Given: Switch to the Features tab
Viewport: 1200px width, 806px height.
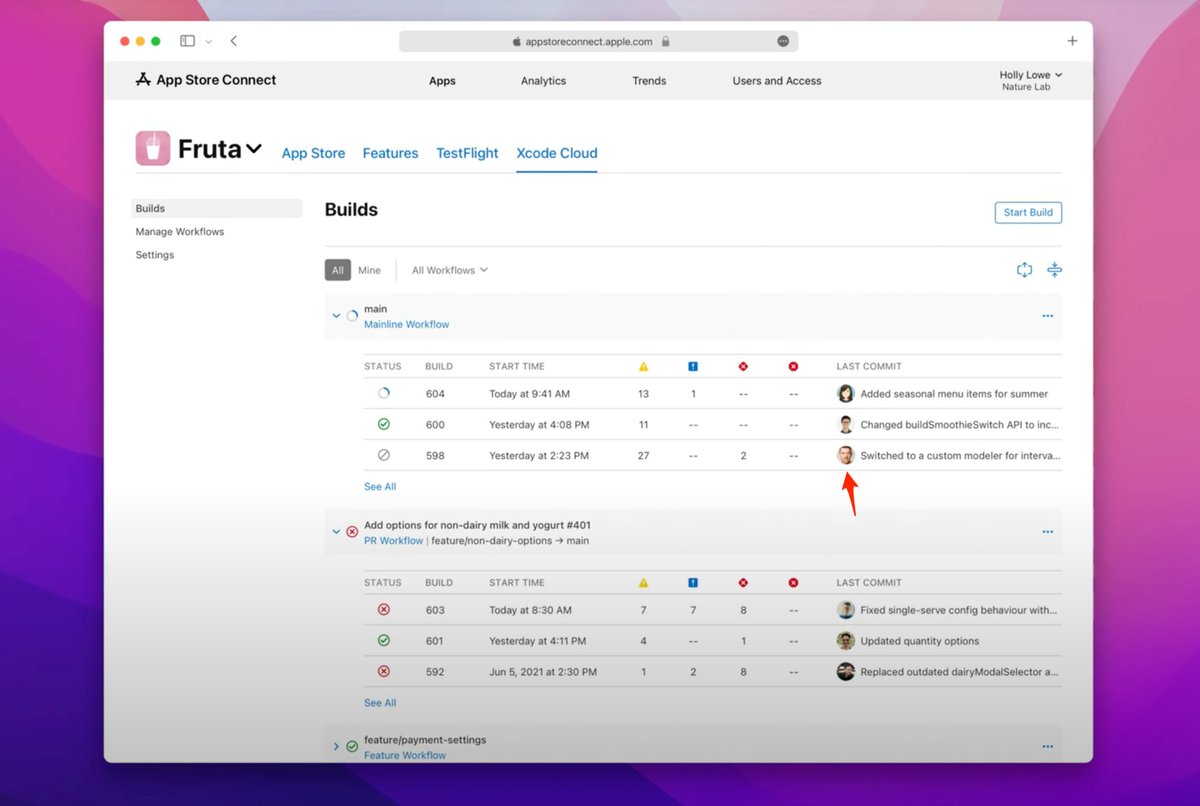Looking at the screenshot, I should click(390, 153).
